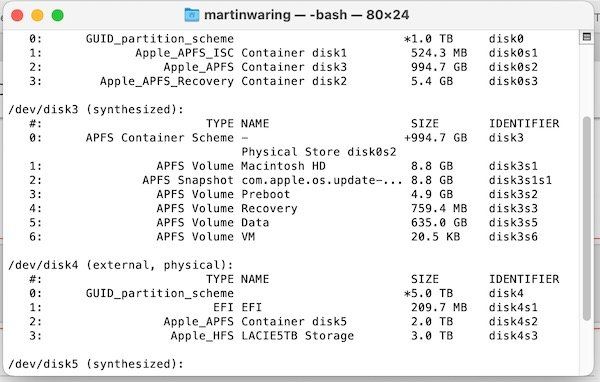
Task: Click the home folder icon in title bar
Action: click(192, 15)
